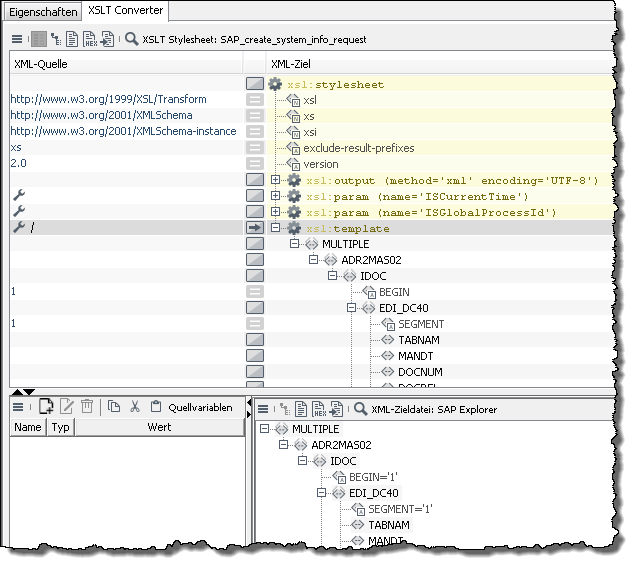Viewport: 634px width, 565px height.
Task: Collapse the MULTIPLE node in SAP Explorer tree
Action: [x=266, y=429]
